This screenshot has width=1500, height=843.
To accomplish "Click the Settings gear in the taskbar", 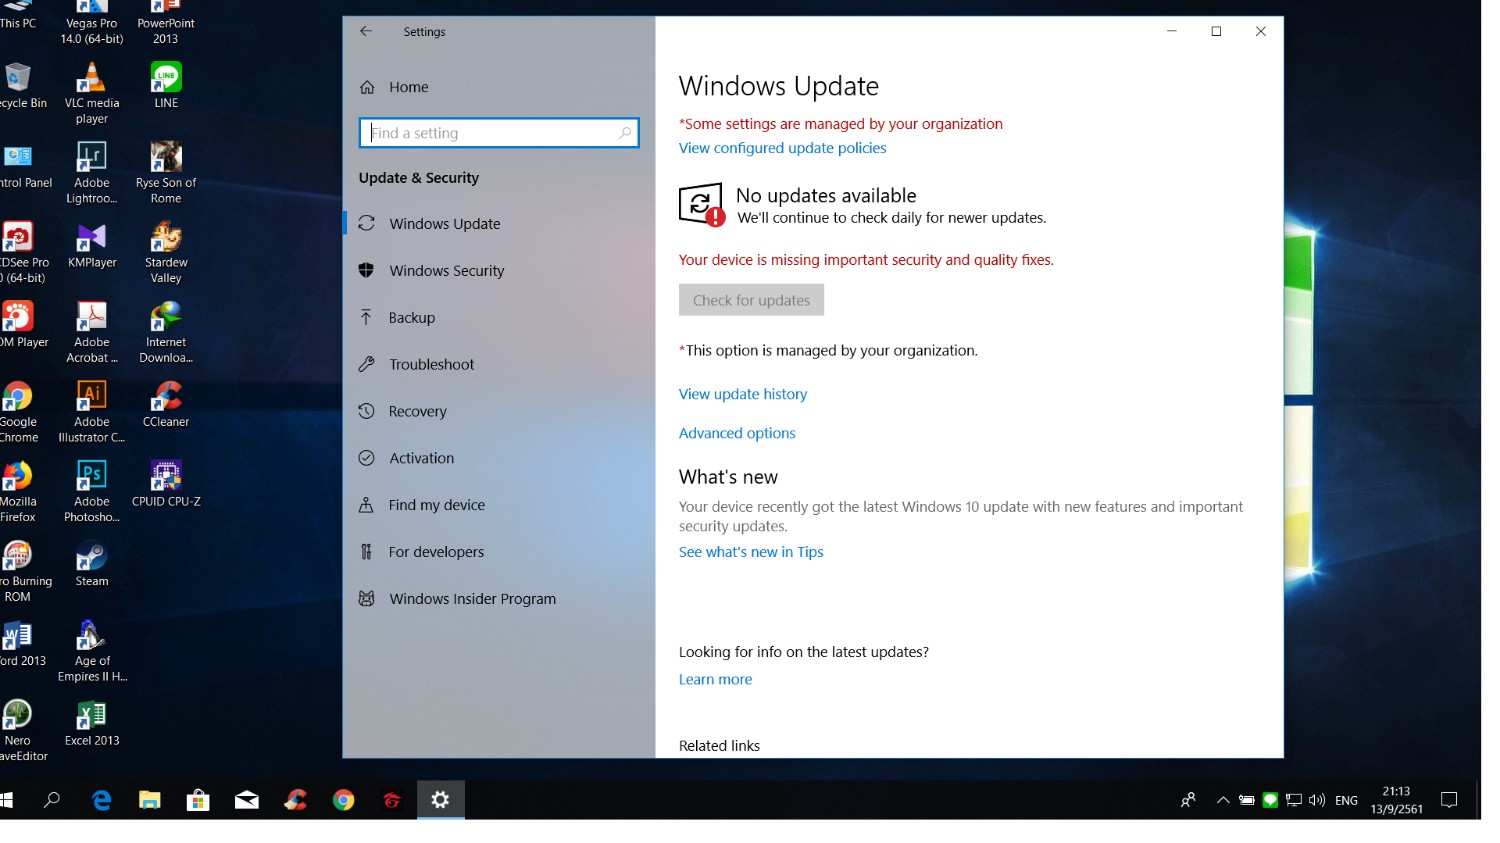I will pyautogui.click(x=440, y=800).
